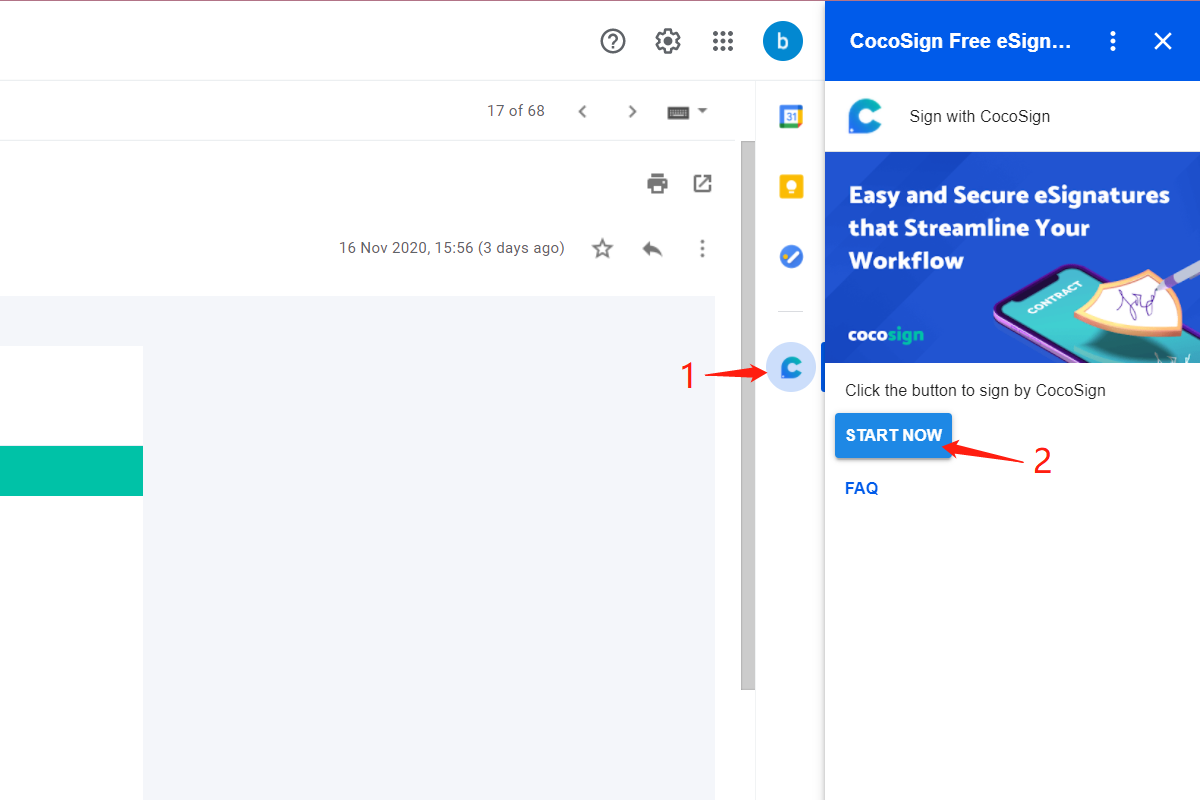1200x800 pixels.
Task: Open Gmail settings gear
Action: pos(668,41)
